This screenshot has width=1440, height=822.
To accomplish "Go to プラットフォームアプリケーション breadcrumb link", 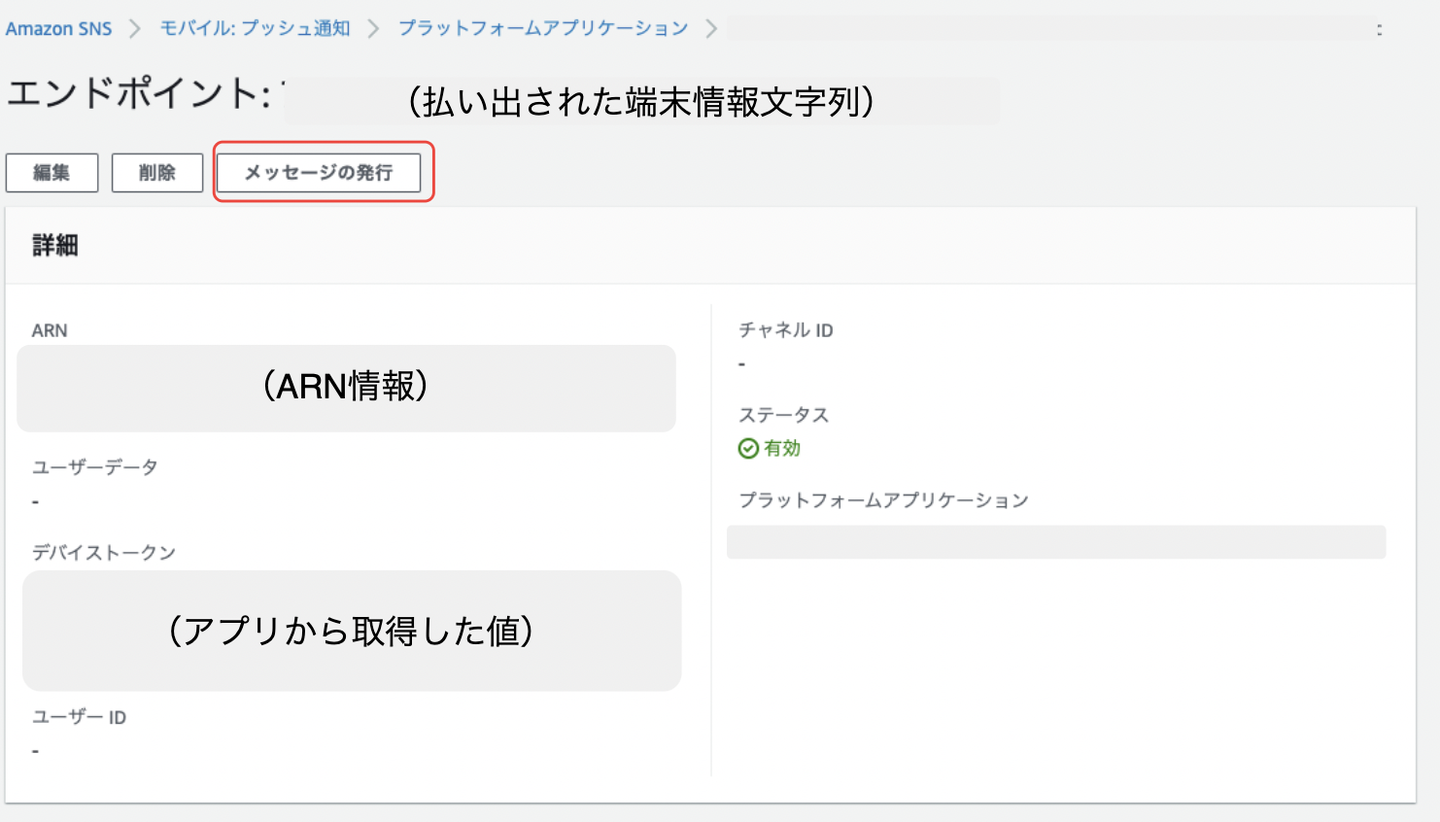I will click(543, 28).
